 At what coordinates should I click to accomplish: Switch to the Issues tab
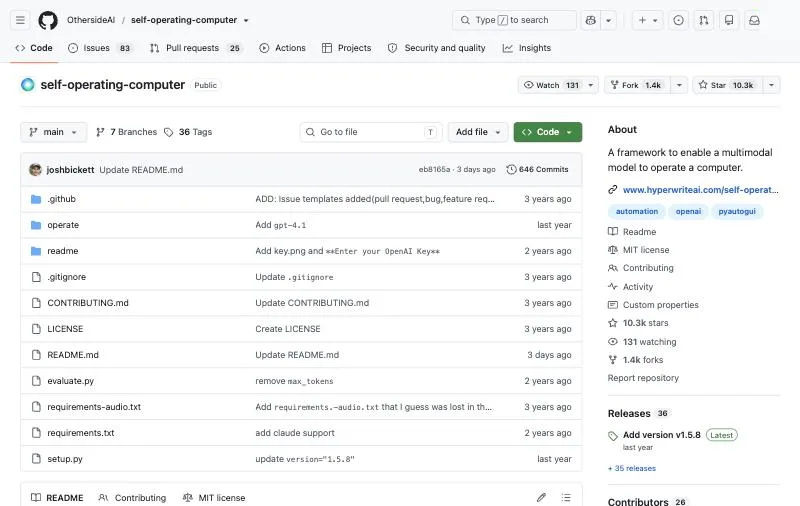click(x=100, y=48)
